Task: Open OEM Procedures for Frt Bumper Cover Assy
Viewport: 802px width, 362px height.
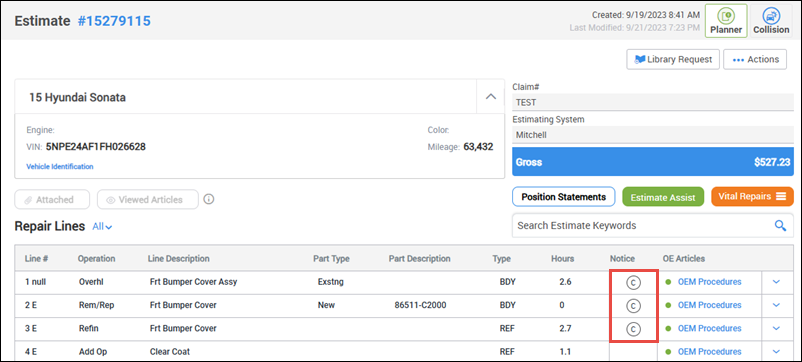Action: [709, 282]
